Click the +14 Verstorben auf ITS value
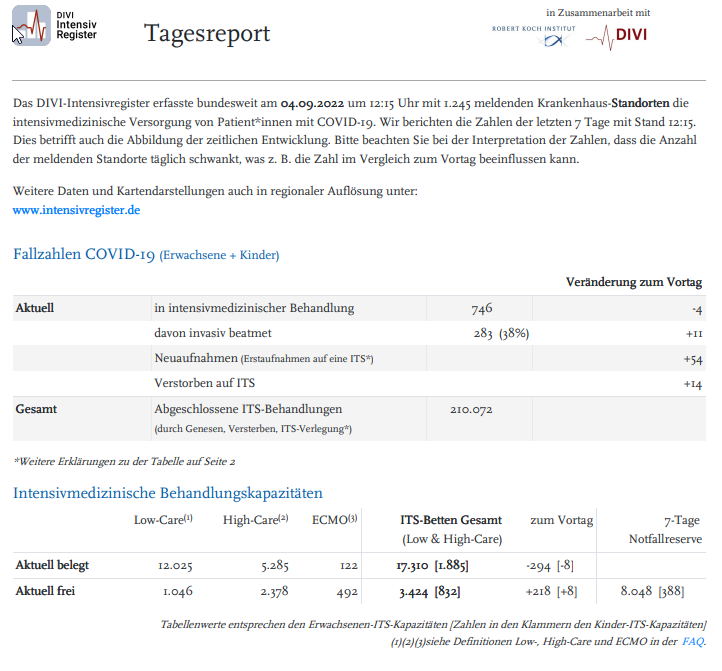This screenshot has width=722, height=671. click(692, 383)
